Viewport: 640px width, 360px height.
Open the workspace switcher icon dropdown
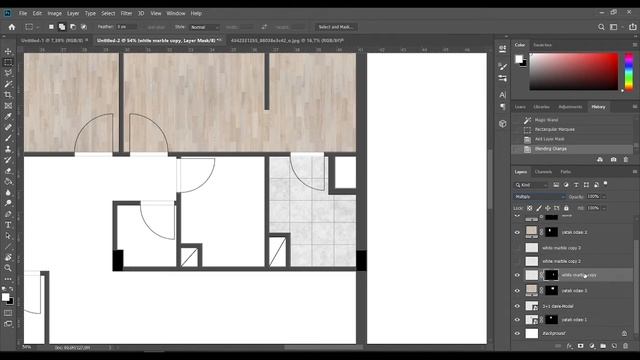[x=615, y=27]
